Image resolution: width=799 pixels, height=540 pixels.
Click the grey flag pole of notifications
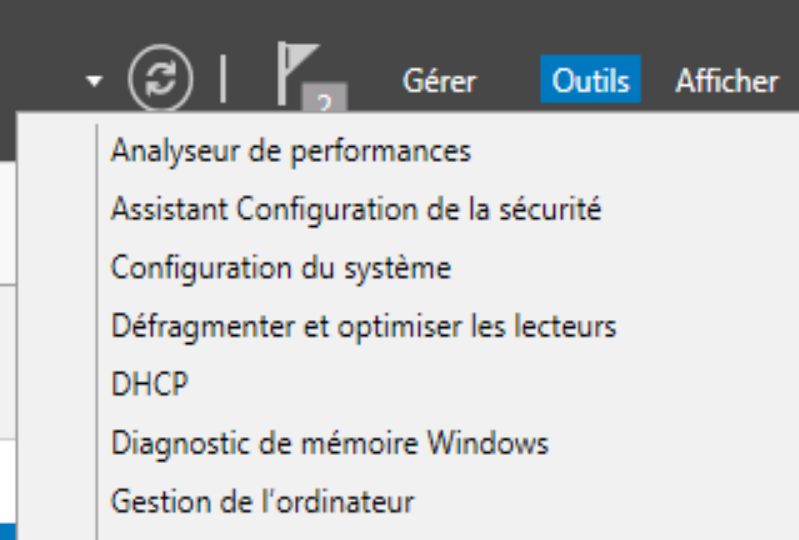point(282,74)
